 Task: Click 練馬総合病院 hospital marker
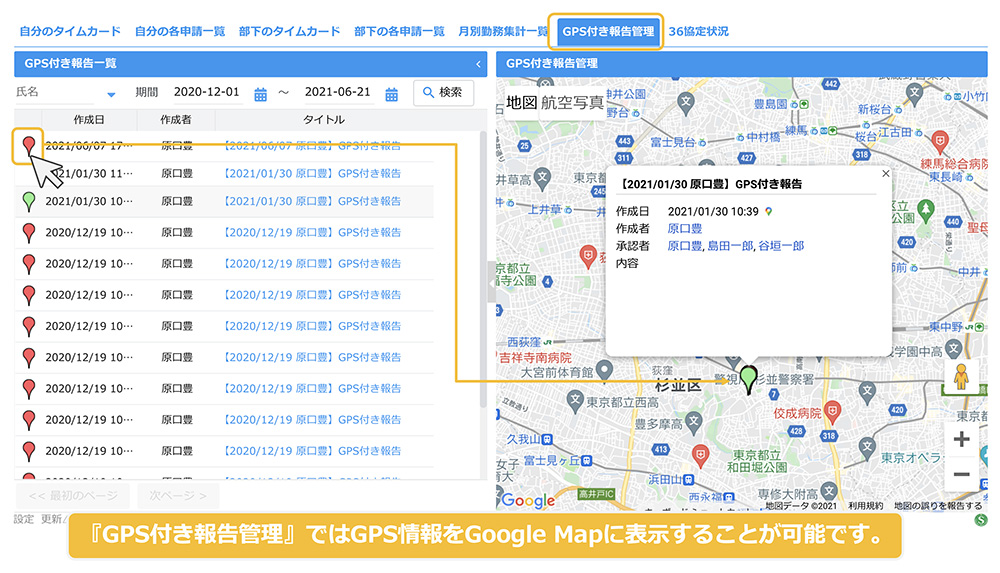939,141
